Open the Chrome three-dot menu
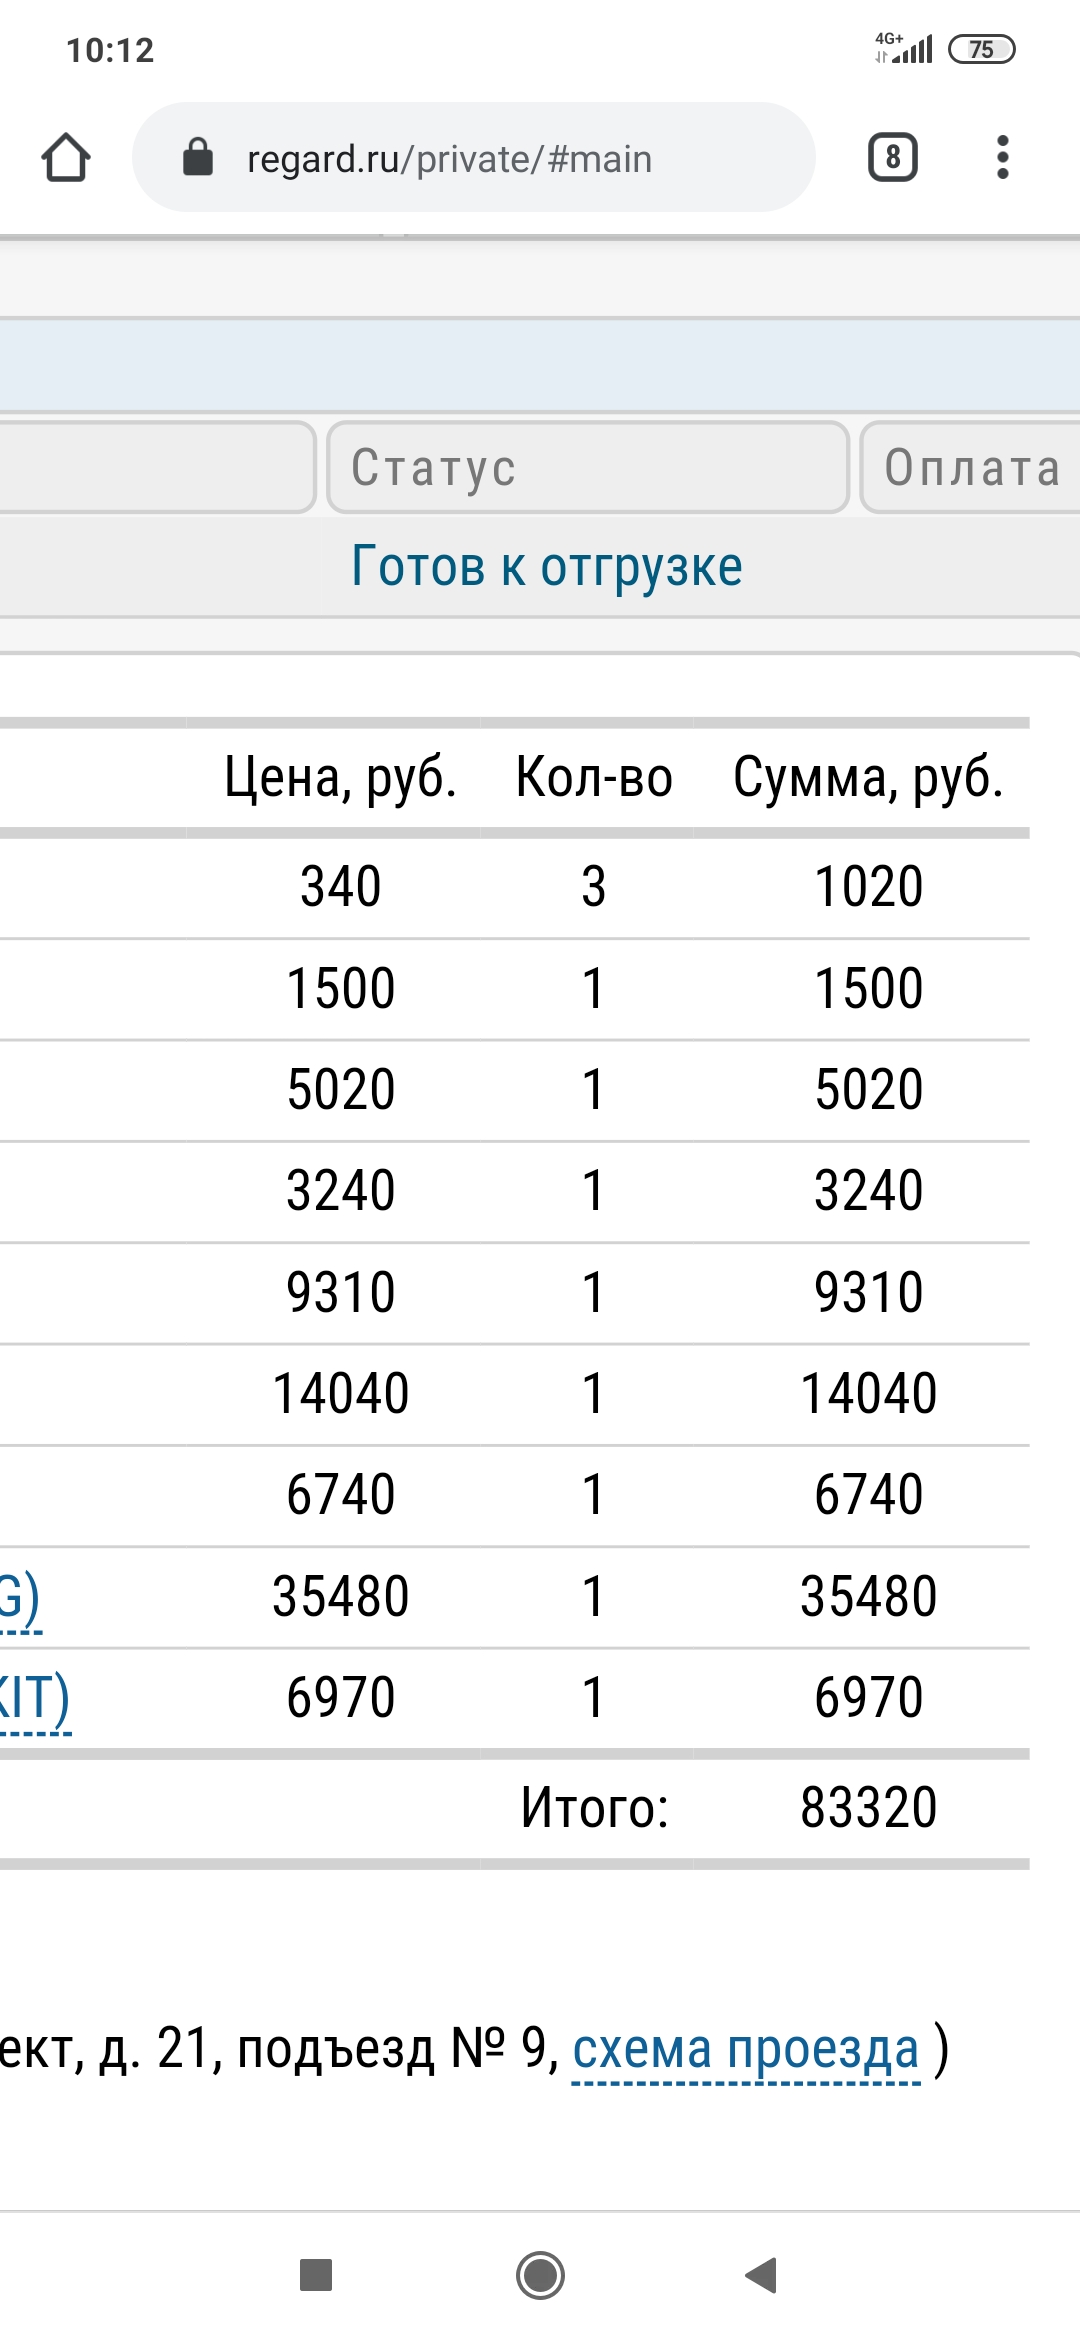This screenshot has width=1080, height=2340. [x=1003, y=156]
